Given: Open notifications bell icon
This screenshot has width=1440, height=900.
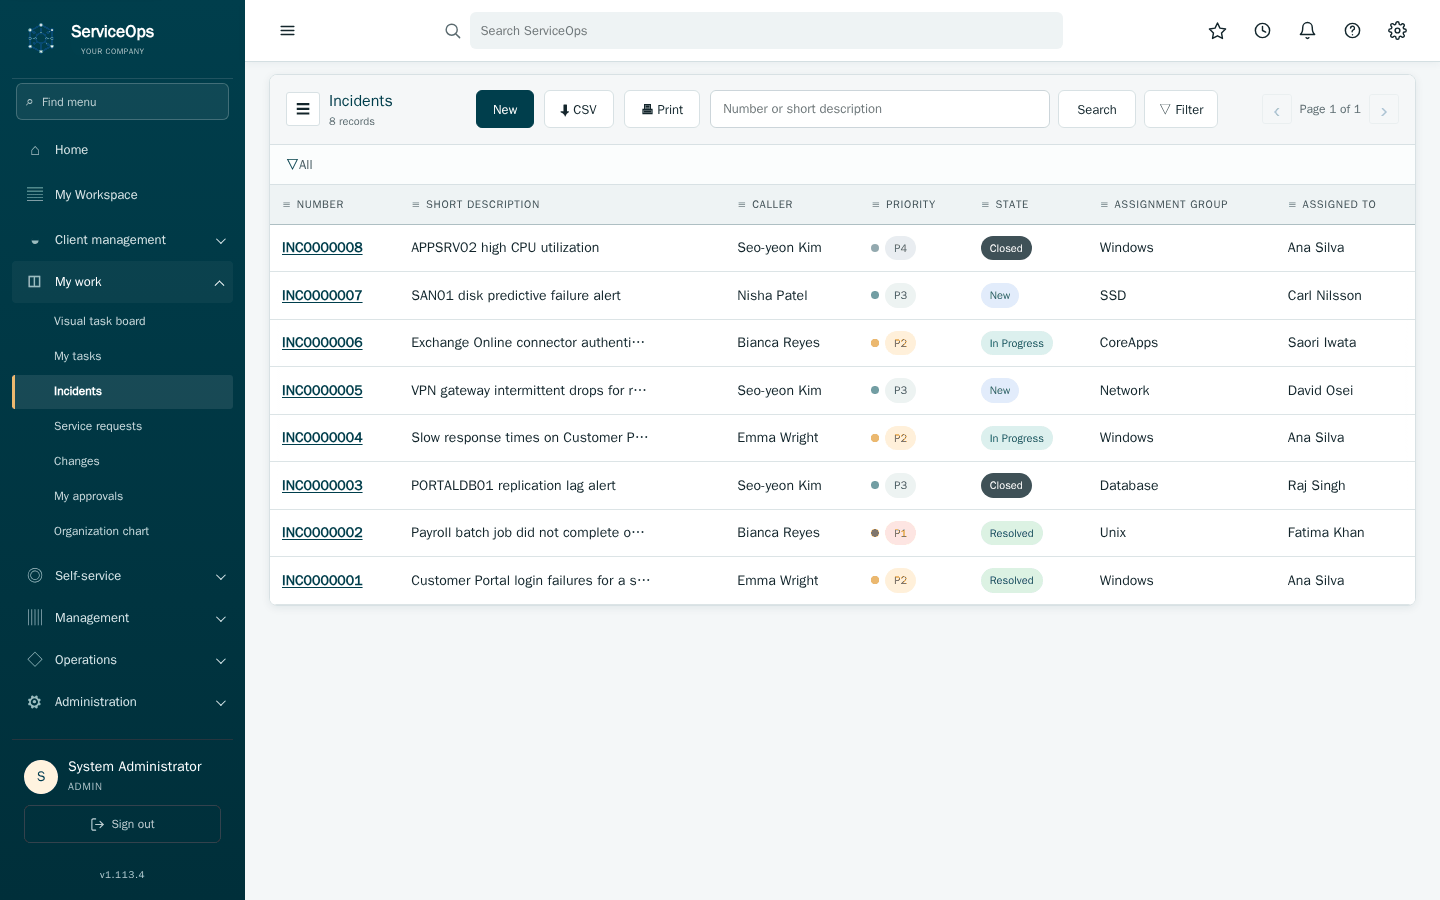Looking at the screenshot, I should [x=1307, y=31].
